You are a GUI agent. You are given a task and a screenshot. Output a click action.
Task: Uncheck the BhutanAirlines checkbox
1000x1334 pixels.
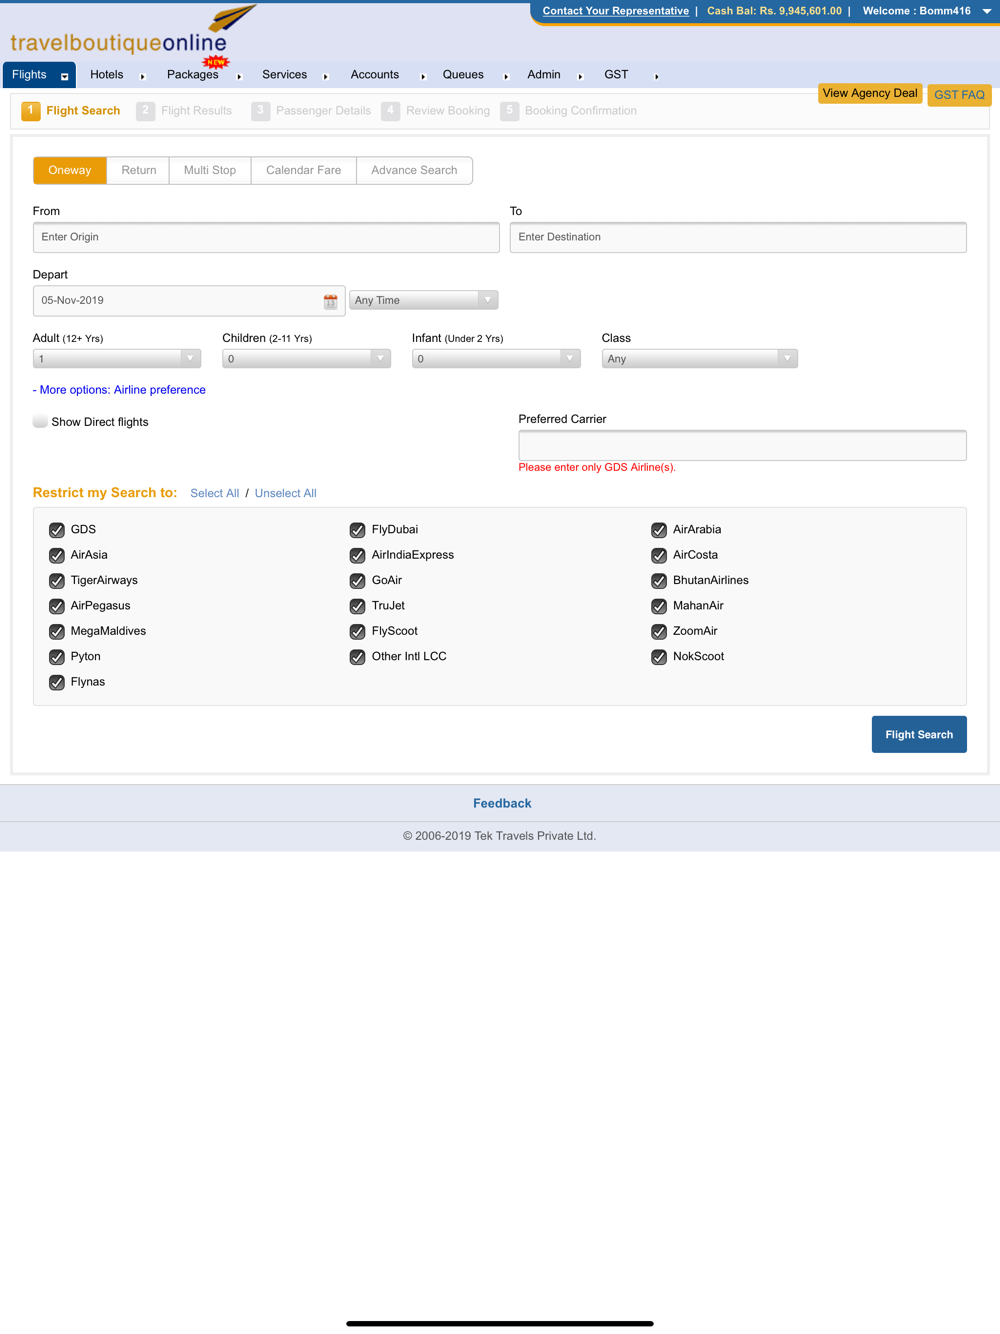659,581
